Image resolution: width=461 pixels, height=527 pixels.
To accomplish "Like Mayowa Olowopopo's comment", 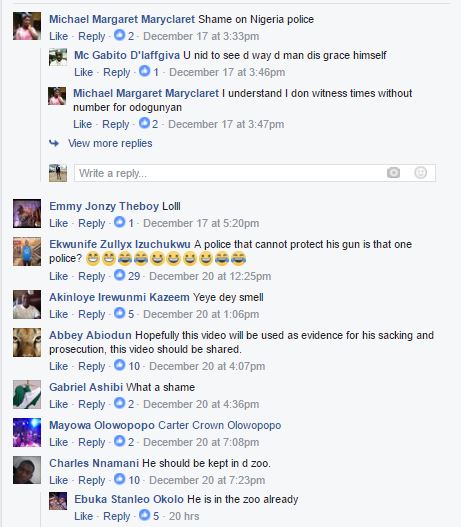I will pyautogui.click(x=58, y=442).
